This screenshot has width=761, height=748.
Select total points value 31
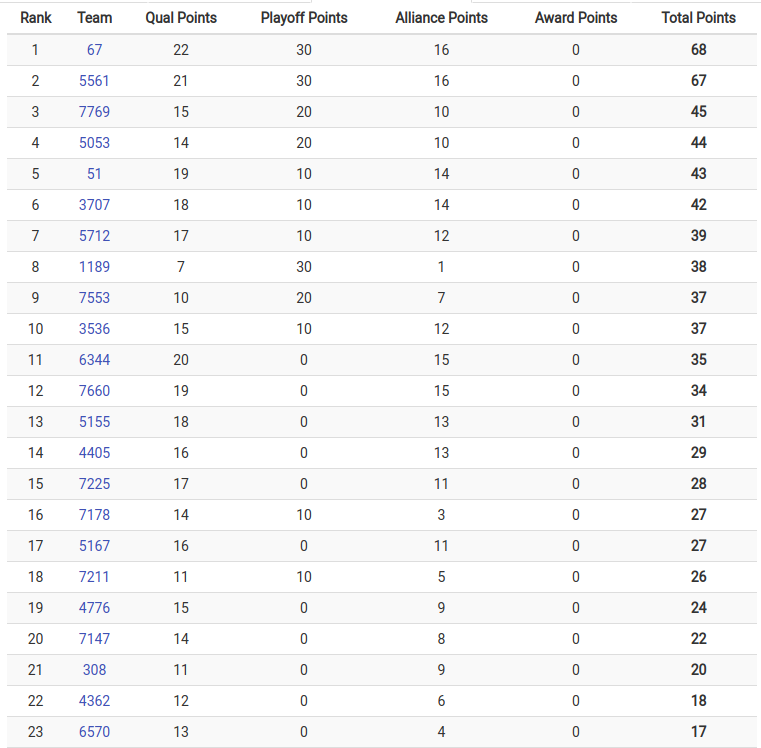point(698,422)
